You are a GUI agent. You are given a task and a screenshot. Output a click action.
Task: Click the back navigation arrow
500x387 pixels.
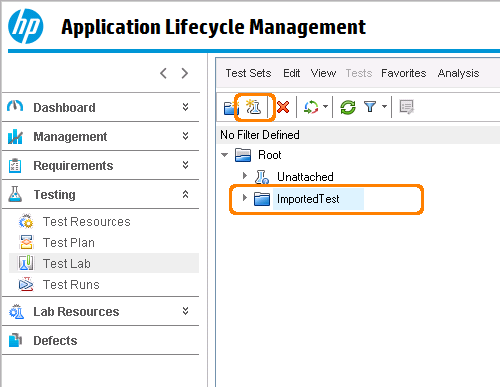tap(163, 73)
